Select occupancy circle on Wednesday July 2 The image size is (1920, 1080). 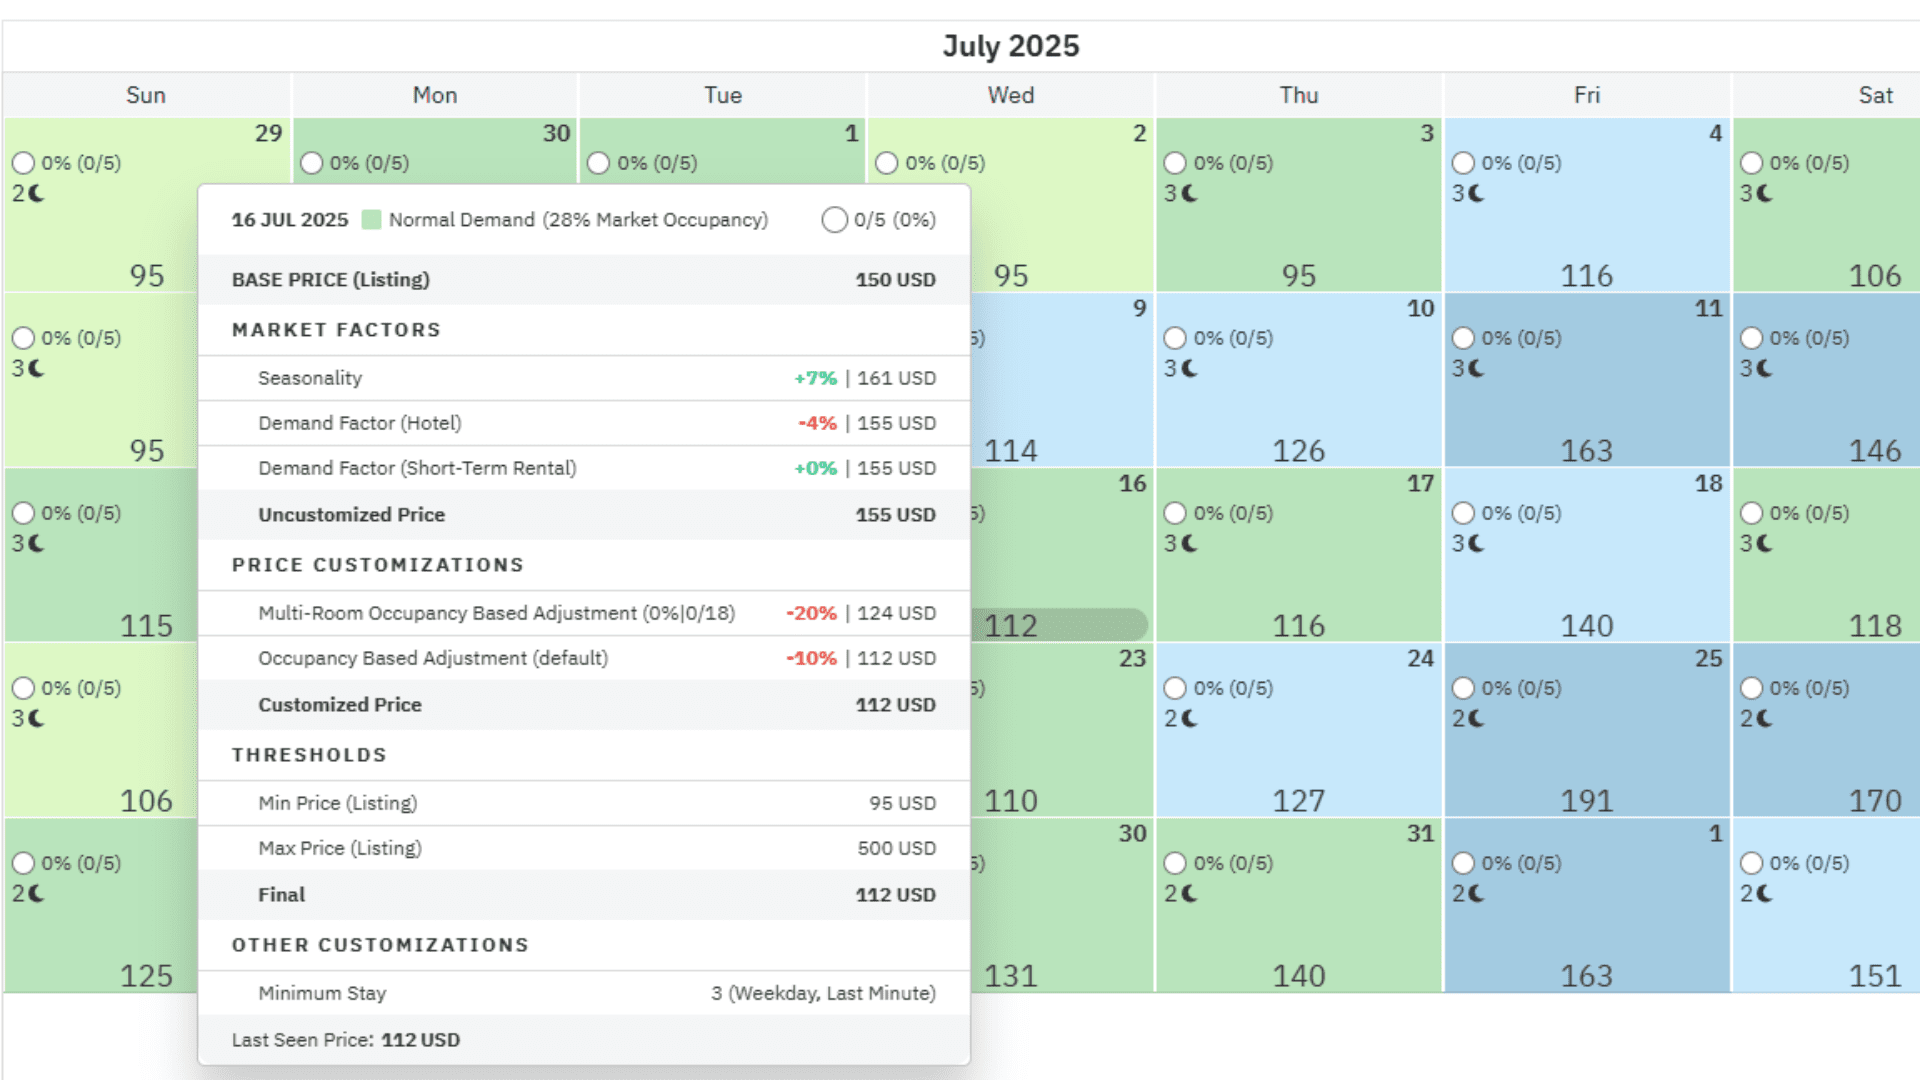coord(887,163)
